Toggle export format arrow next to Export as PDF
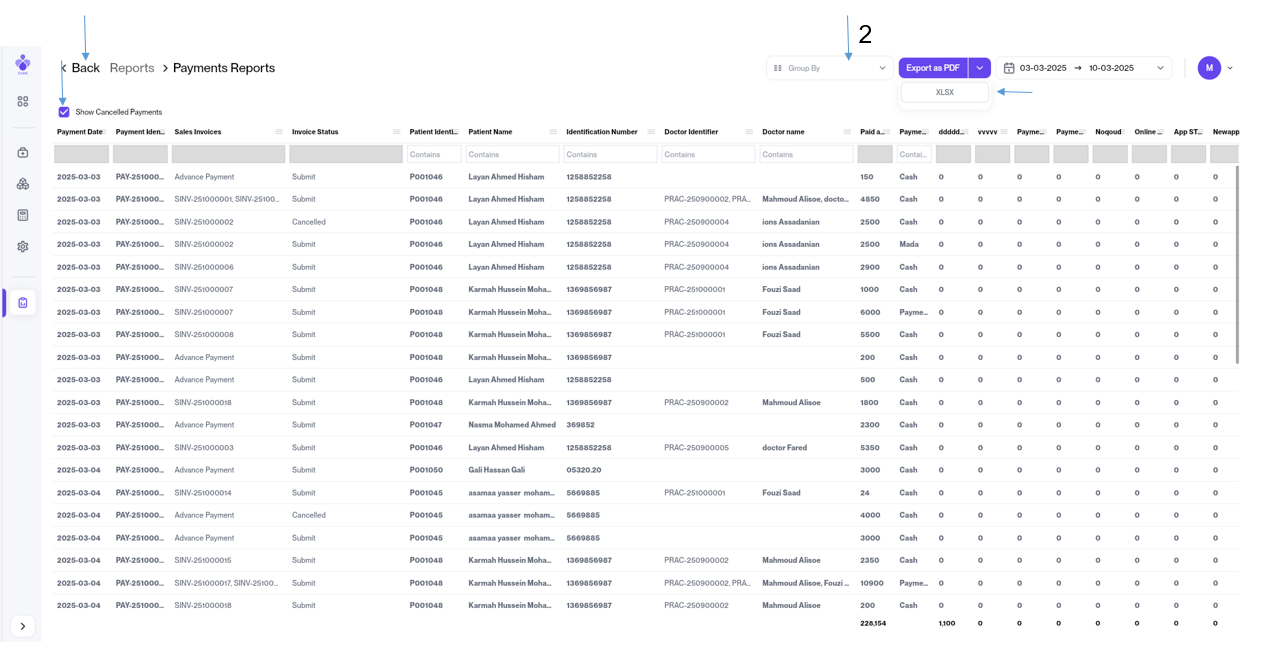The height and width of the screenshot is (652, 1267). click(x=980, y=68)
